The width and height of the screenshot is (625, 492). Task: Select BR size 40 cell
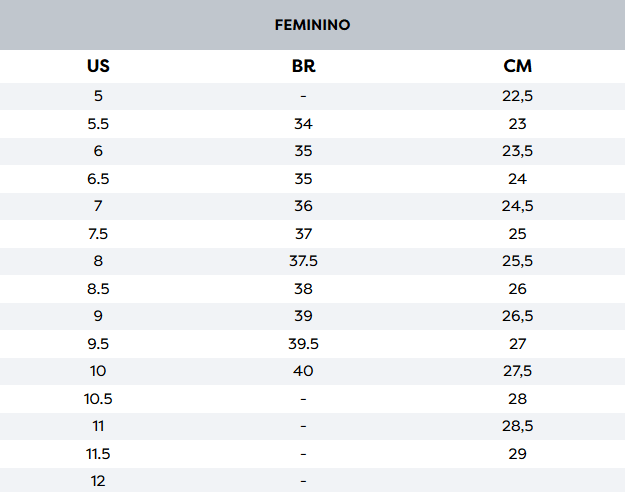pos(303,371)
